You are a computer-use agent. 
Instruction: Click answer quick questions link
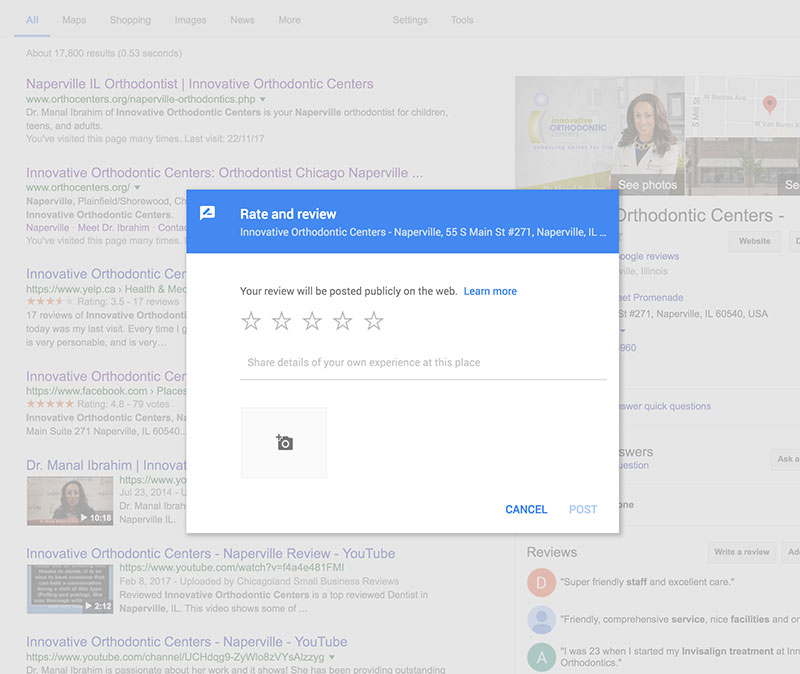pyautogui.click(x=665, y=406)
